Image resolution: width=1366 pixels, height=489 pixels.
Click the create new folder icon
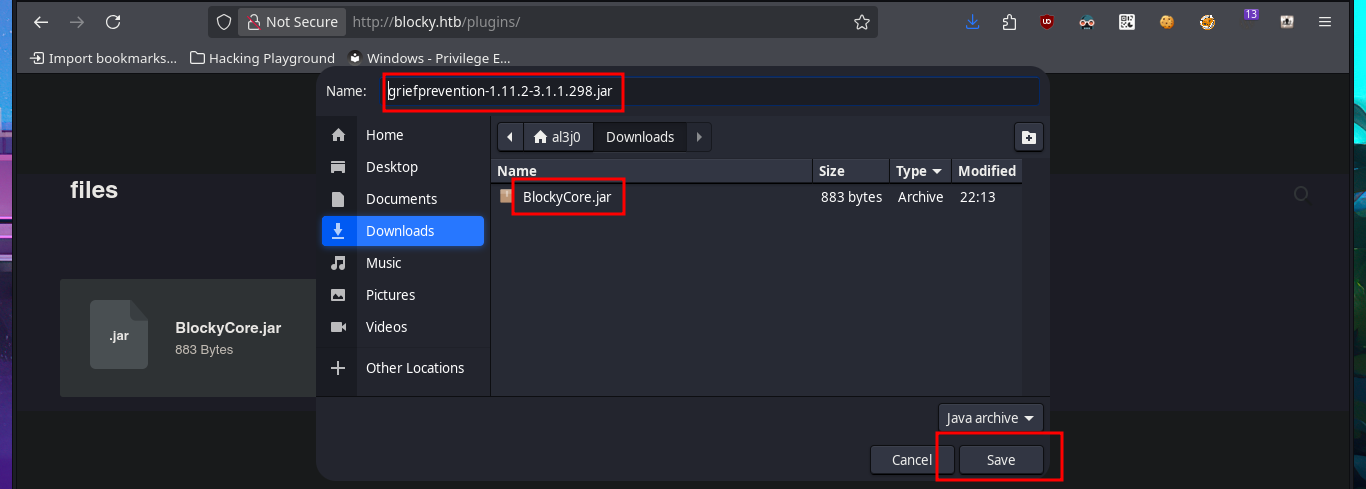pyautogui.click(x=1028, y=137)
